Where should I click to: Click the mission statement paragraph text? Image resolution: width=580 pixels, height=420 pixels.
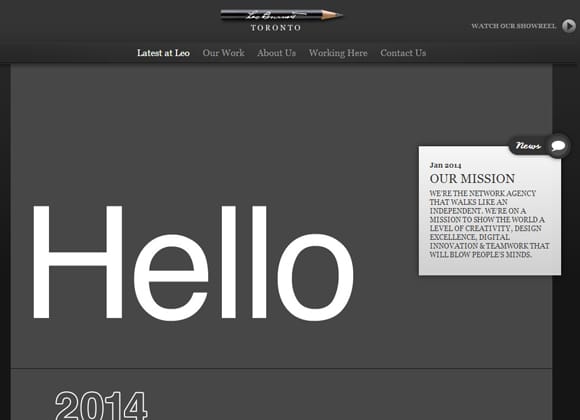(x=489, y=224)
